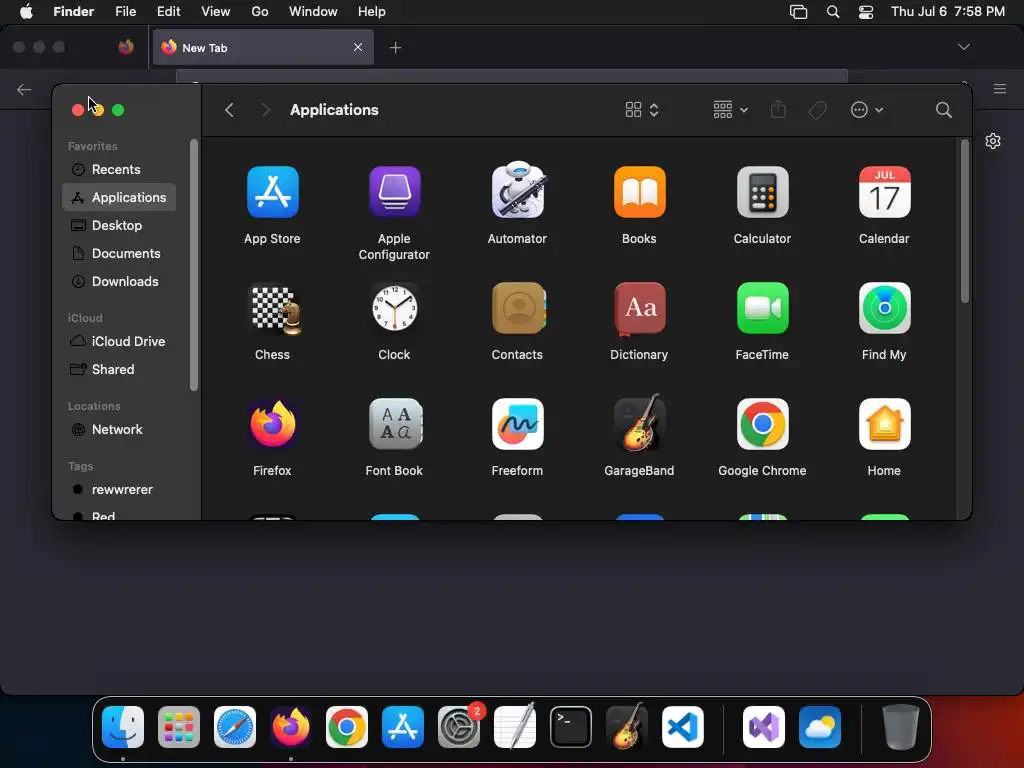This screenshot has height=768, width=1024.
Task: Expand the Firefox tab list chevron
Action: point(963,47)
